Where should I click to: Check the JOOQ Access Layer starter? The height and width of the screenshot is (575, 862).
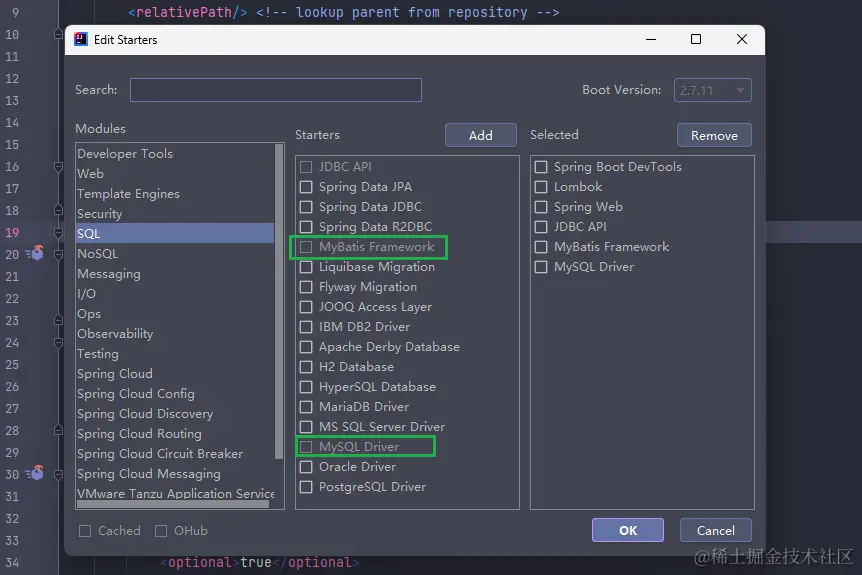[306, 307]
